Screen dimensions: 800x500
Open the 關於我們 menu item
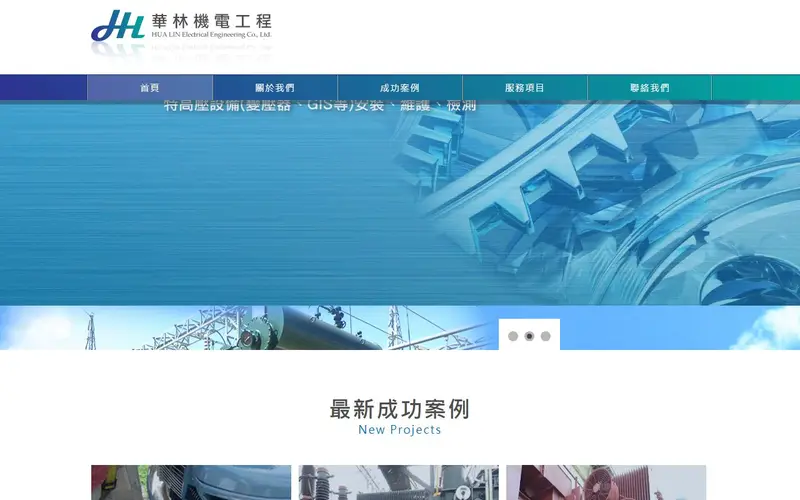point(275,88)
